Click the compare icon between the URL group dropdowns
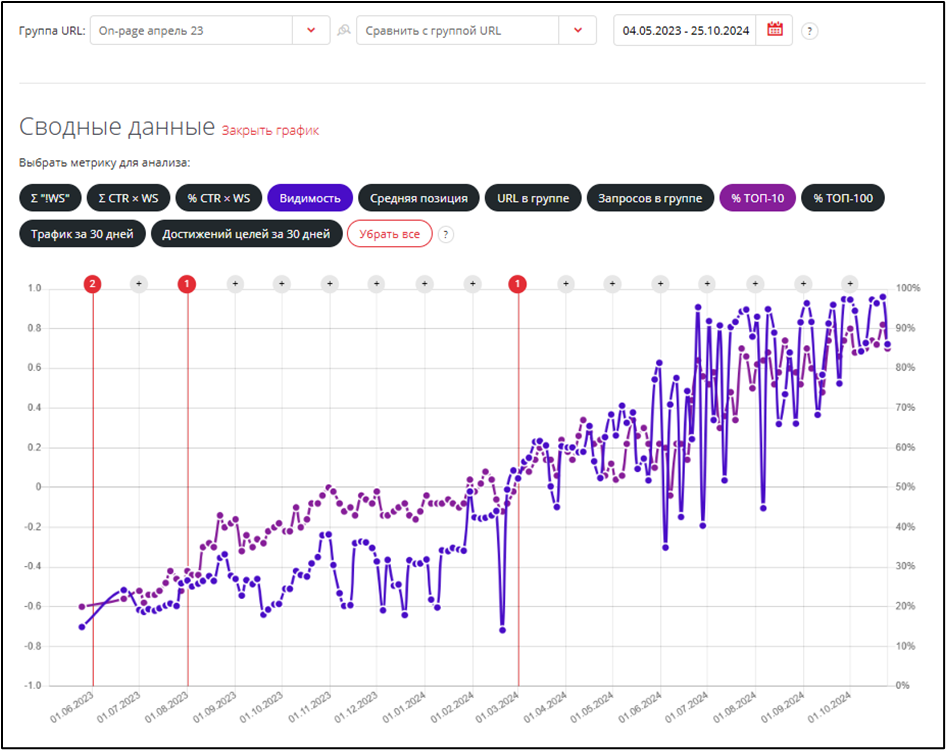Viewport: 946px width, 750px height. [343, 31]
